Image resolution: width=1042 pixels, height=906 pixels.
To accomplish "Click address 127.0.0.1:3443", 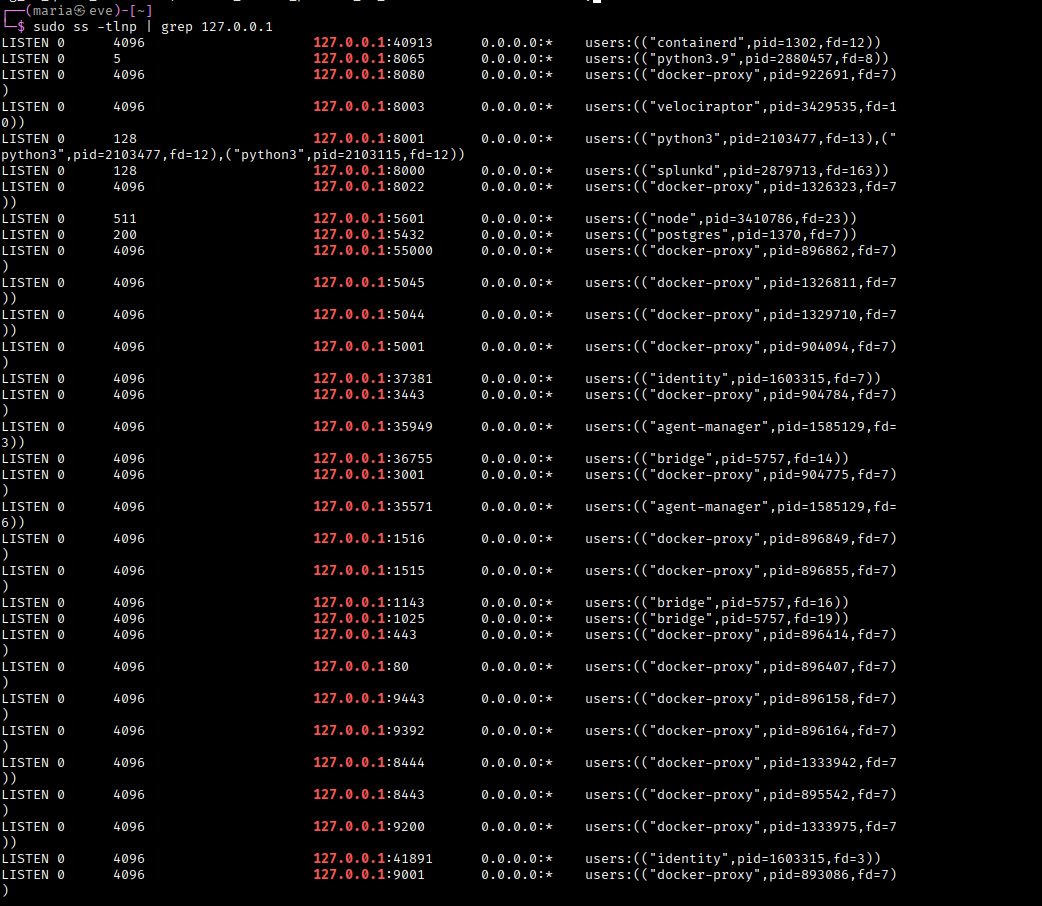I will point(369,394).
